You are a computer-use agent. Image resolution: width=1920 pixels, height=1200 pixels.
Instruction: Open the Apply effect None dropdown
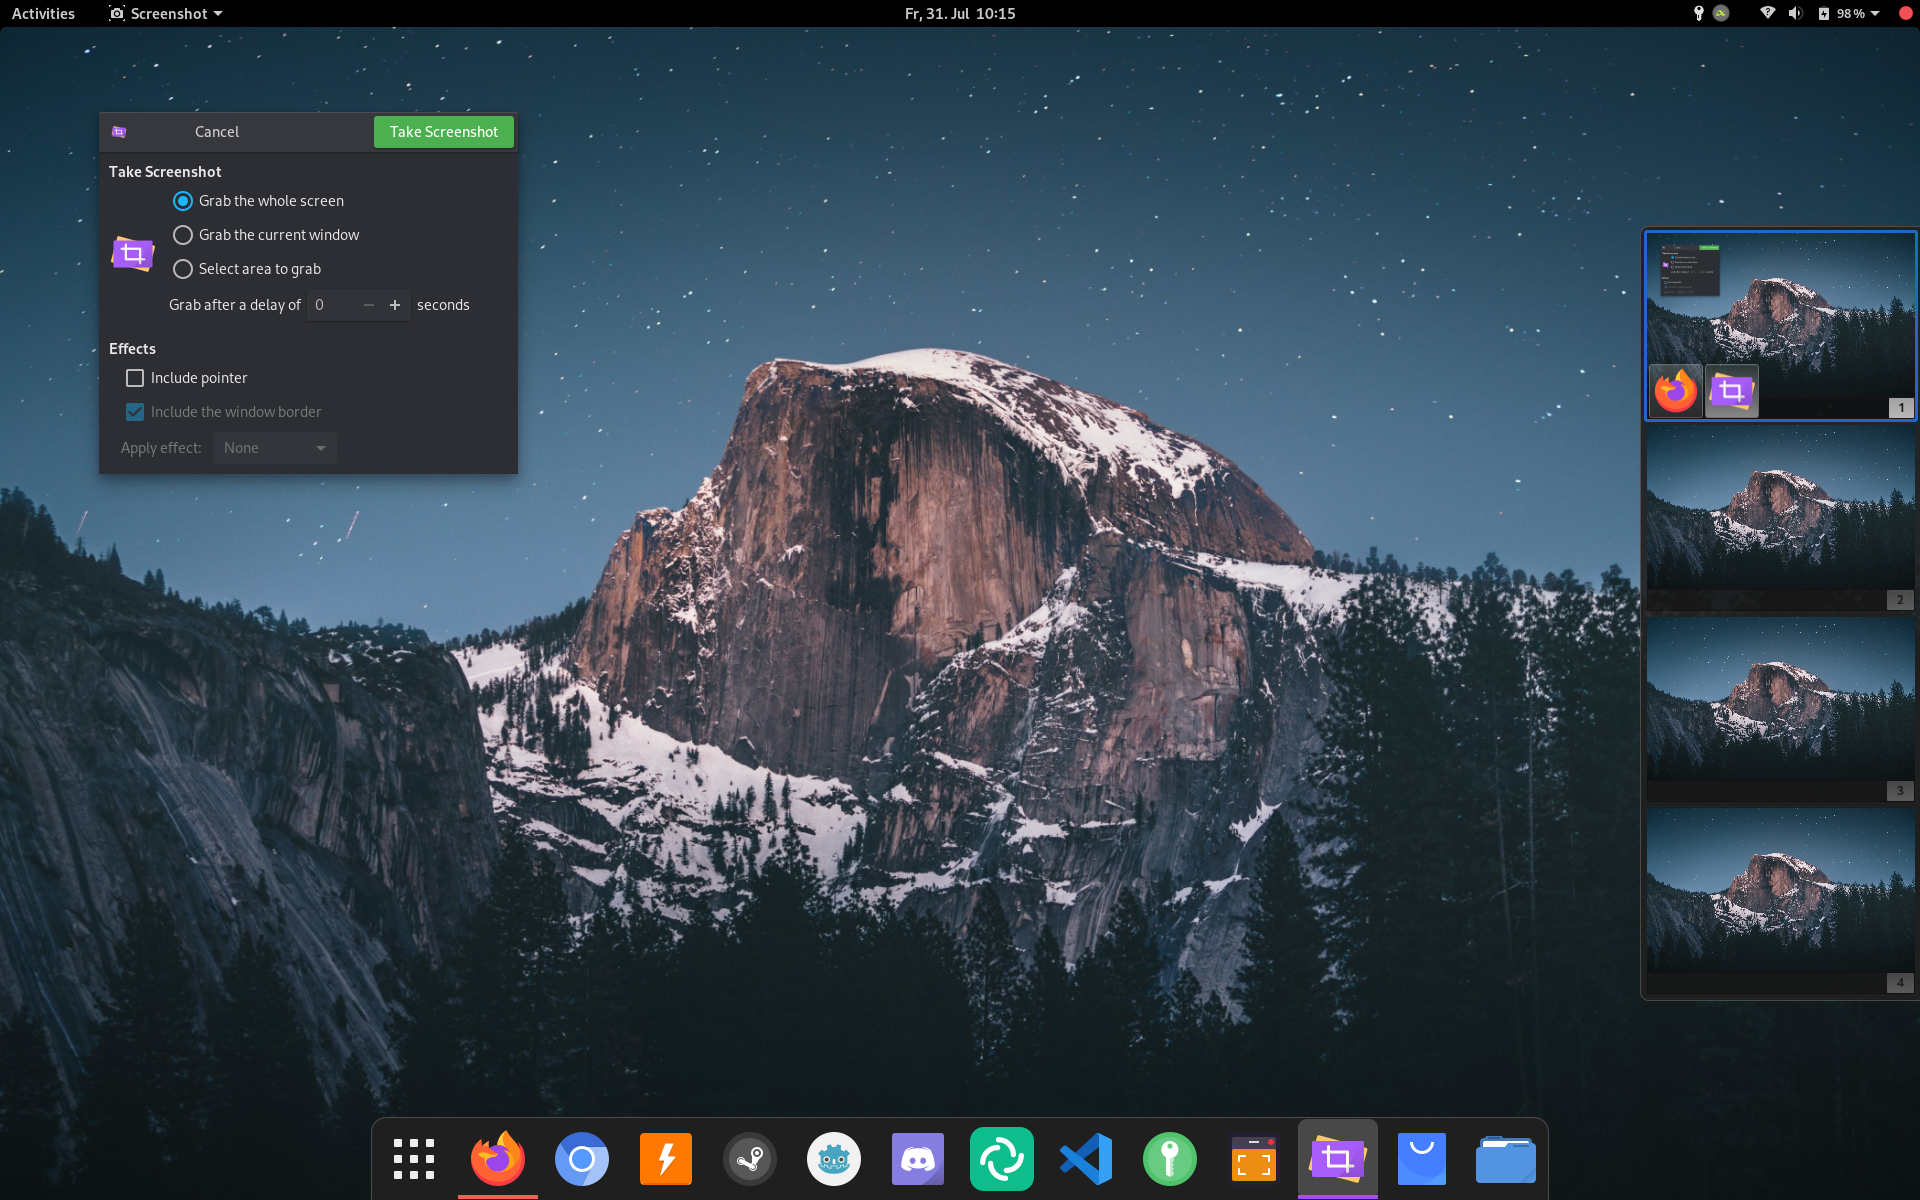[x=275, y=448]
